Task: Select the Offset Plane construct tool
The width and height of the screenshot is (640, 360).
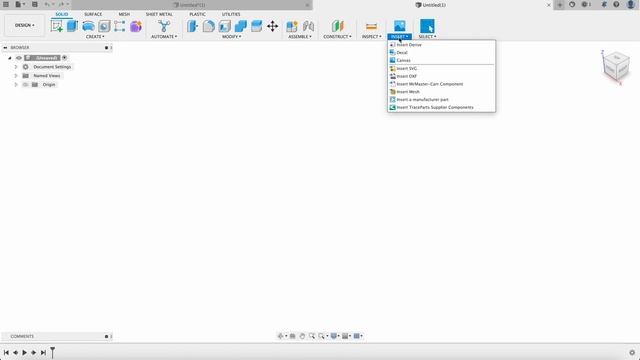Action: (x=338, y=26)
